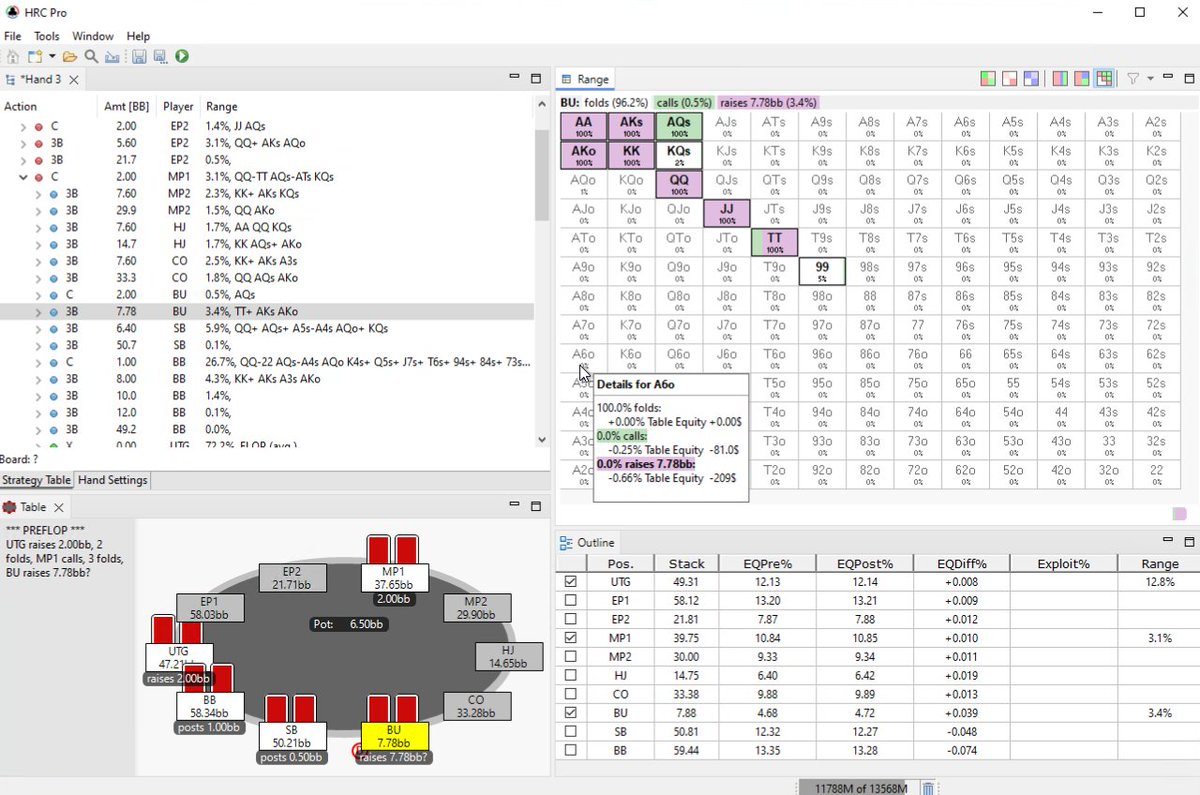Select the highlighted grid matrix view icon
This screenshot has width=1200, height=795.
coord(1104,79)
